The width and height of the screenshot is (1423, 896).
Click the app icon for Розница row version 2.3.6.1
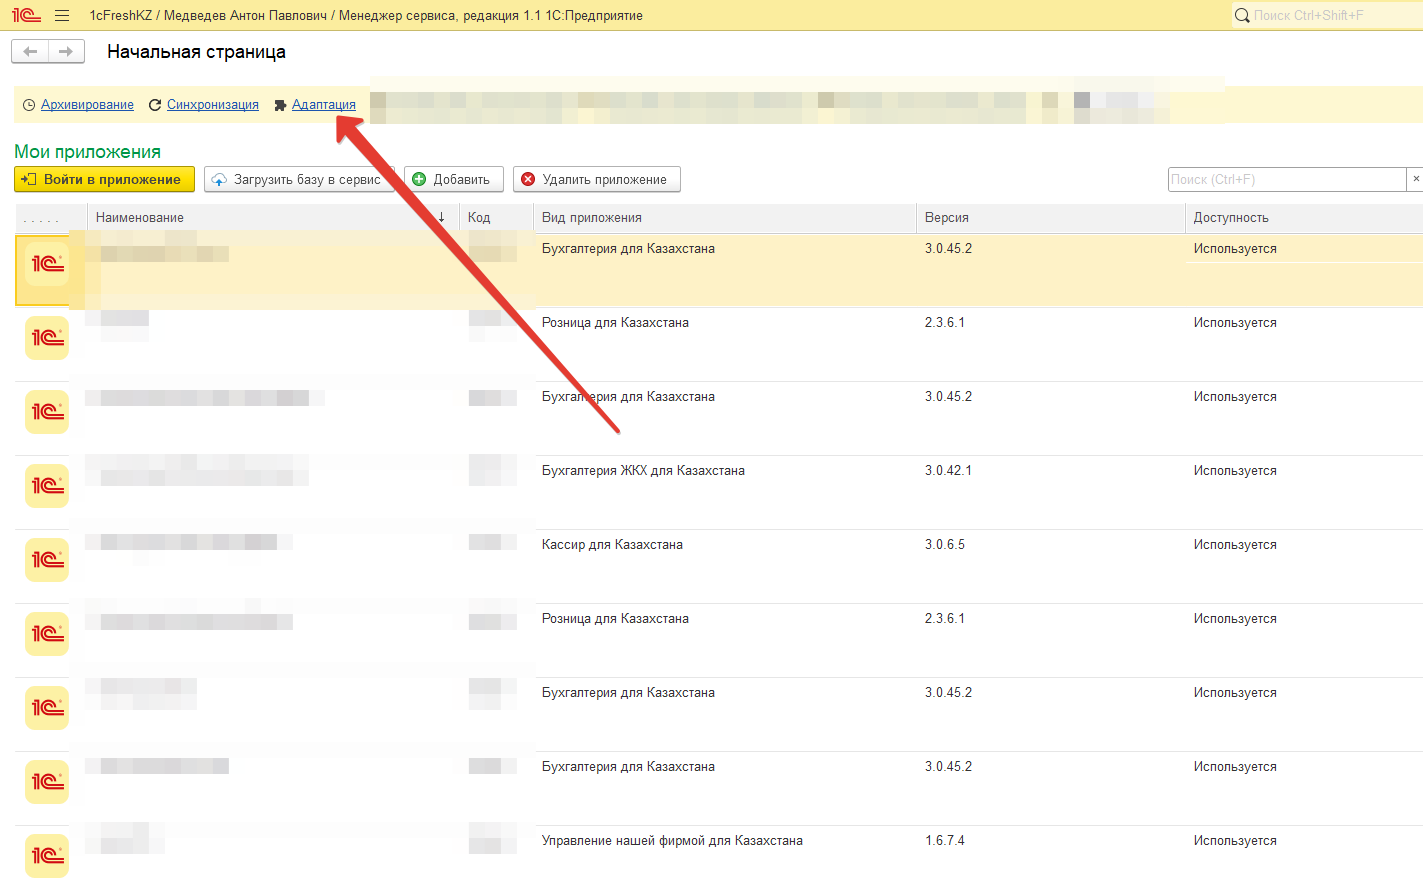47,338
